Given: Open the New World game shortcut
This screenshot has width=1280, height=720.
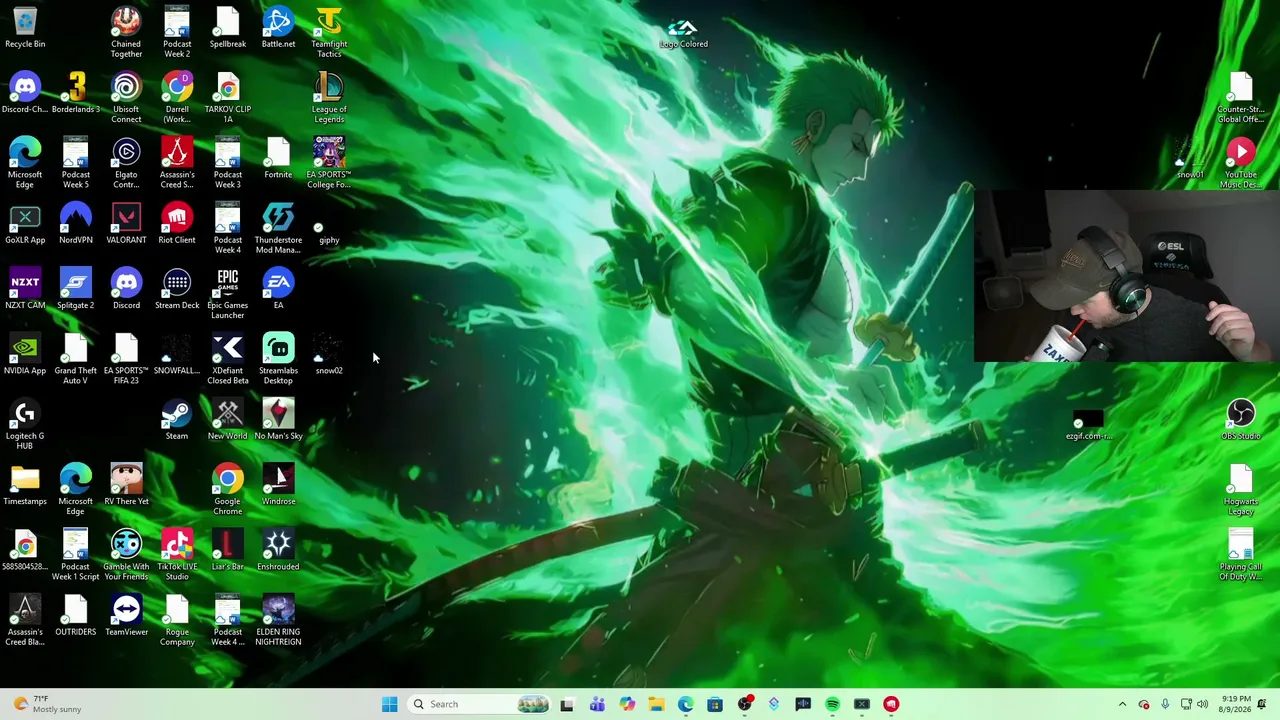Looking at the screenshot, I should point(227,420).
